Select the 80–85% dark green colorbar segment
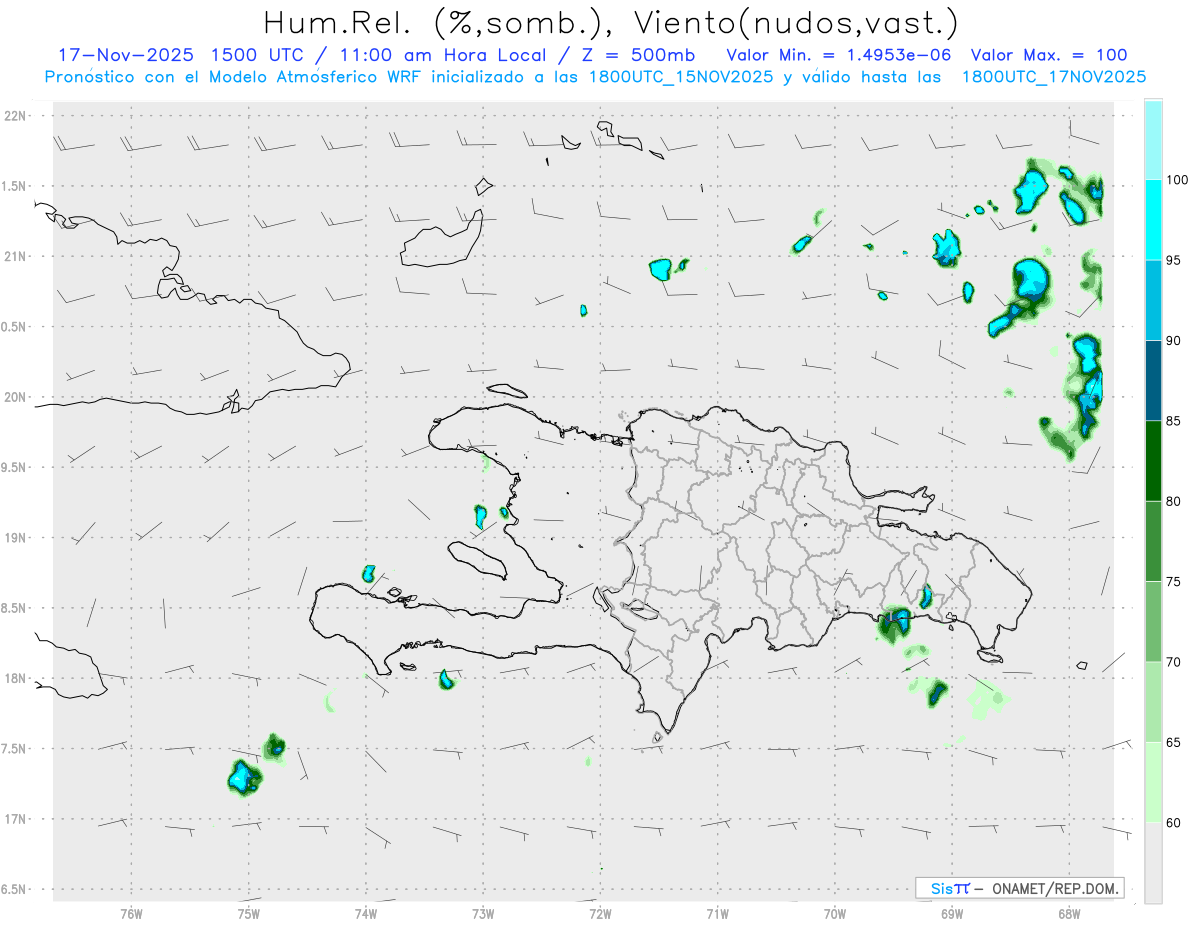The width and height of the screenshot is (1200, 927). (1153, 461)
